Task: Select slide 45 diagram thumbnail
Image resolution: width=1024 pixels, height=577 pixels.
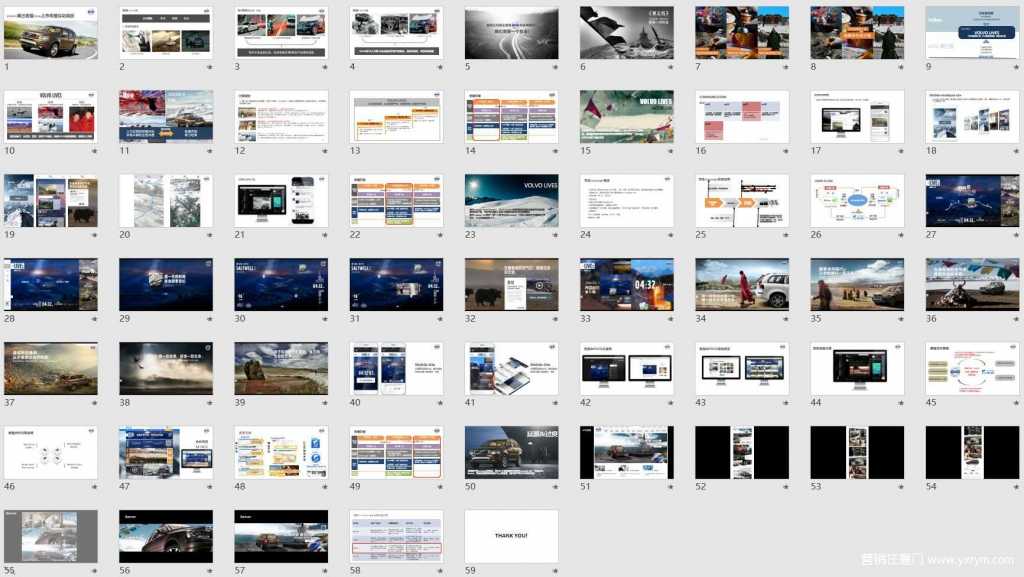Action: (x=972, y=369)
